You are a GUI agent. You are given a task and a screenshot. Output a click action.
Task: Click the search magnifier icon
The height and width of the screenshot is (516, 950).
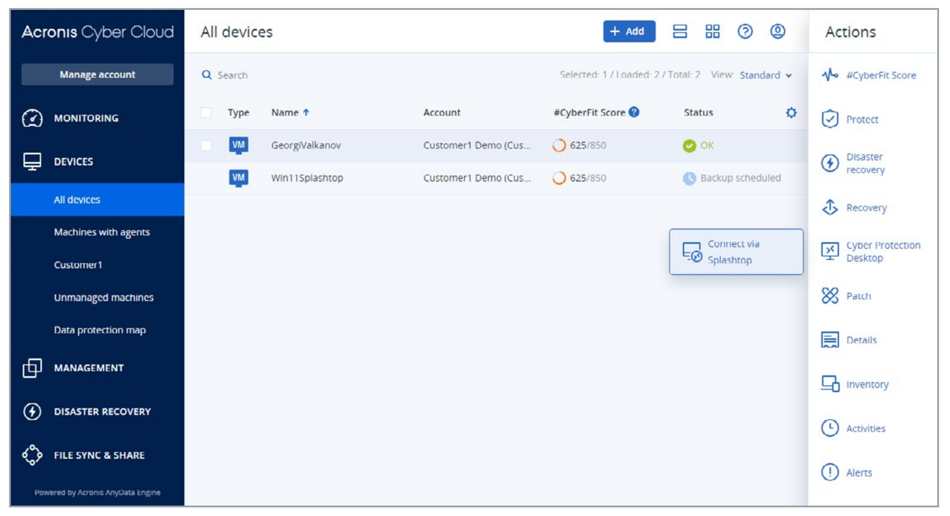[207, 75]
